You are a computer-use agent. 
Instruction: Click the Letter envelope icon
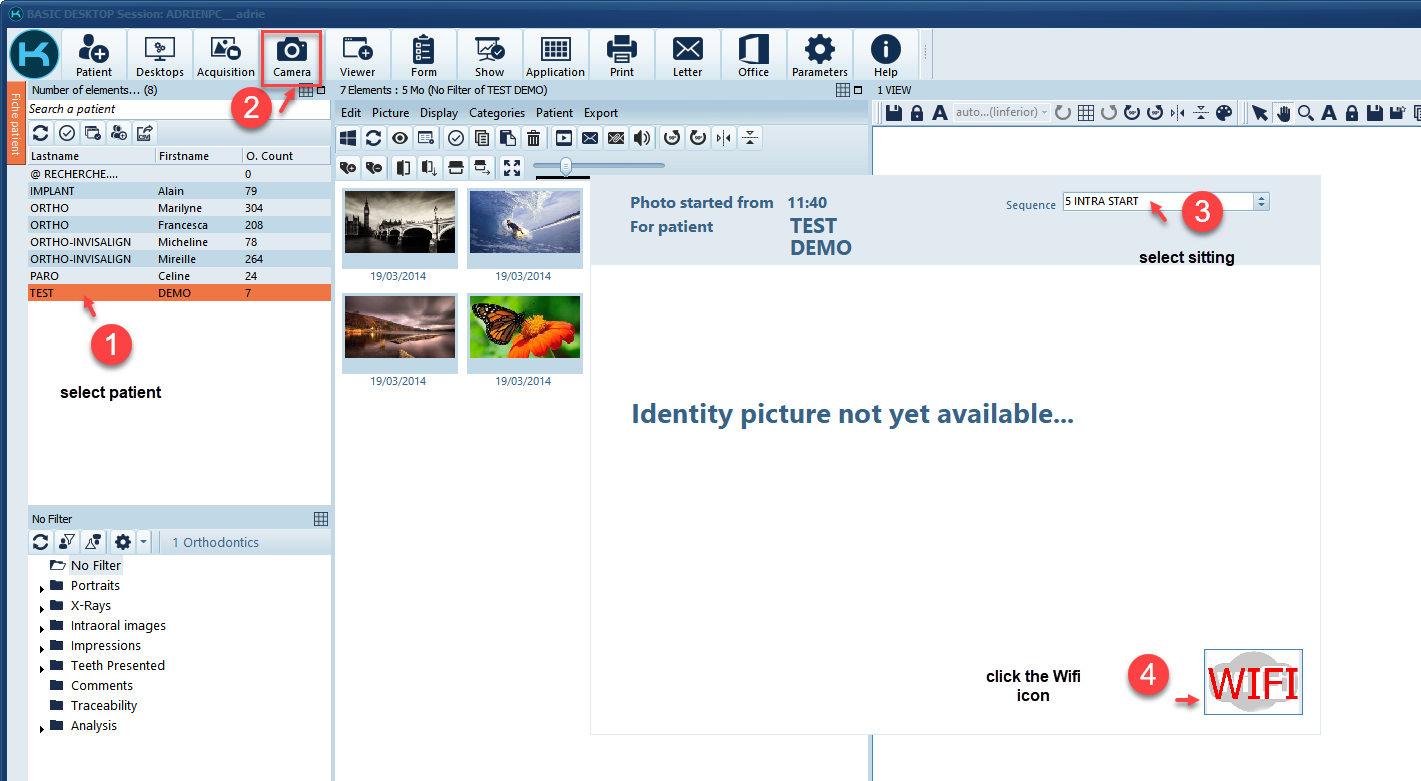pos(687,56)
